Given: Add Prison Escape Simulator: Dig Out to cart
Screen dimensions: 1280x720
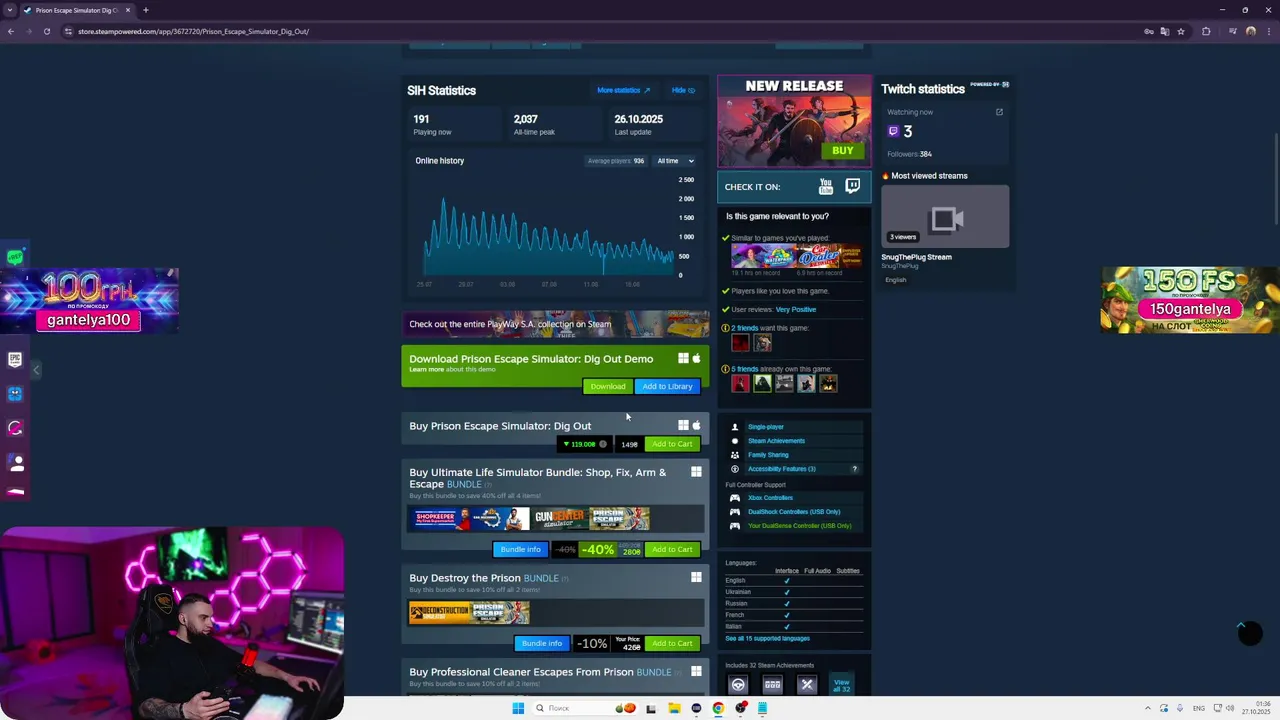Looking at the screenshot, I should pos(672,444).
